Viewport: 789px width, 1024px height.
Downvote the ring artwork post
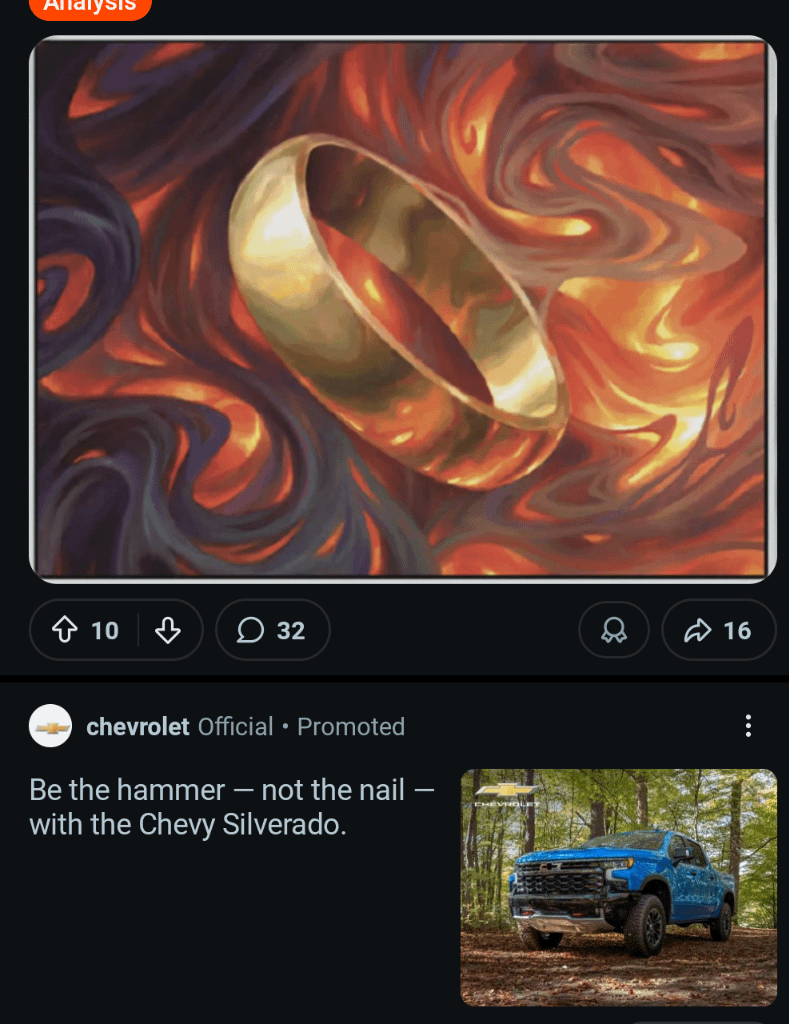pyautogui.click(x=168, y=630)
